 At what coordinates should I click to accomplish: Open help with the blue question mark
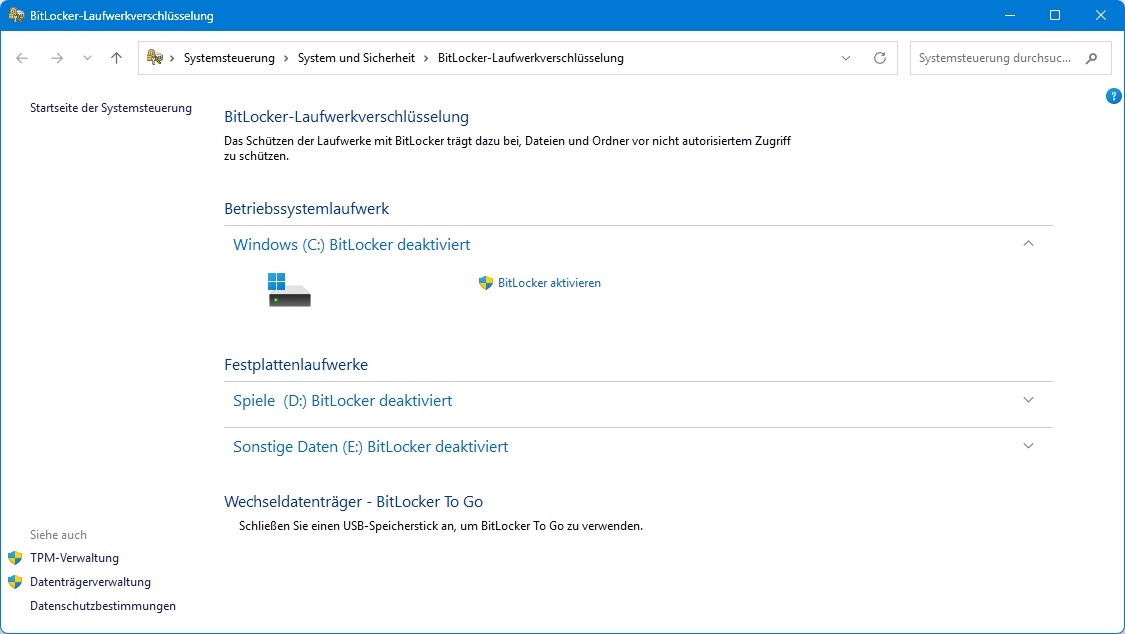tap(1114, 96)
